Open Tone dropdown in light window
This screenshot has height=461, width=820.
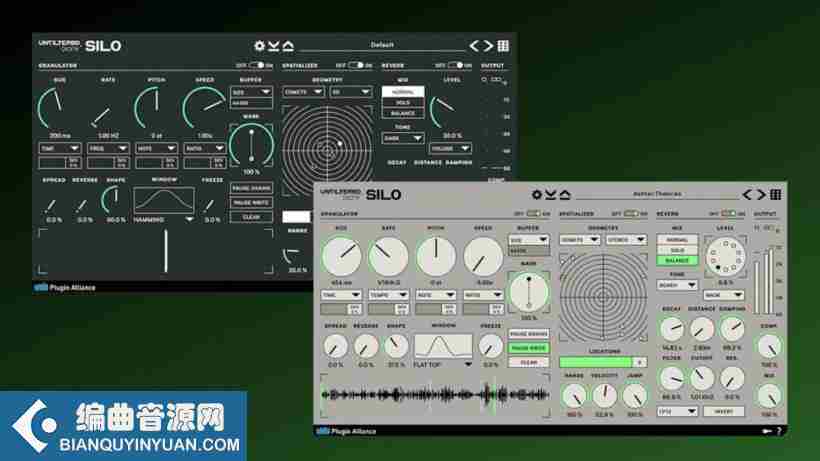677,285
